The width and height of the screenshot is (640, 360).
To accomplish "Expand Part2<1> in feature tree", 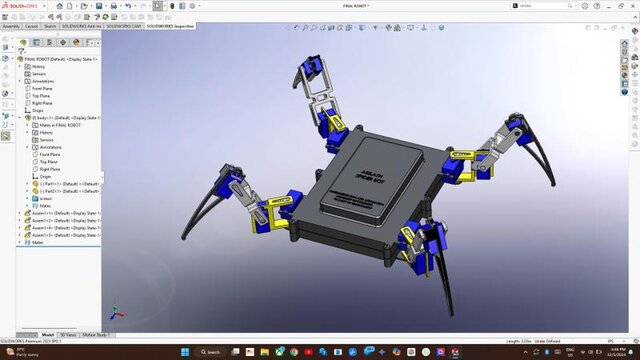I will click(x=27, y=191).
